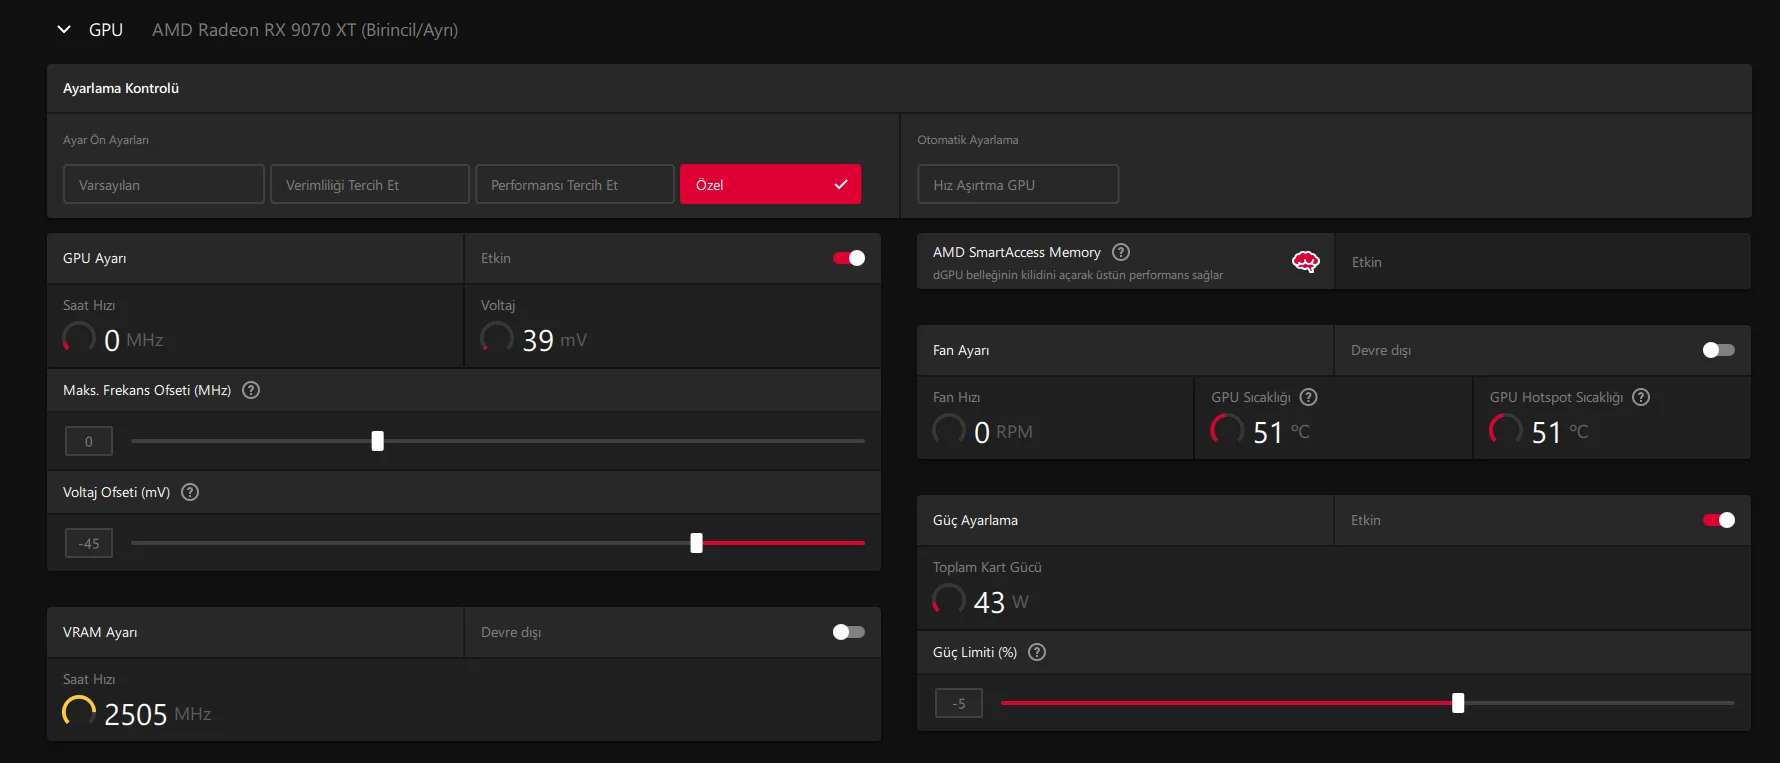The height and width of the screenshot is (763, 1780).
Task: Choose the Verimliliği Tercih Et preset
Action: [369, 185]
